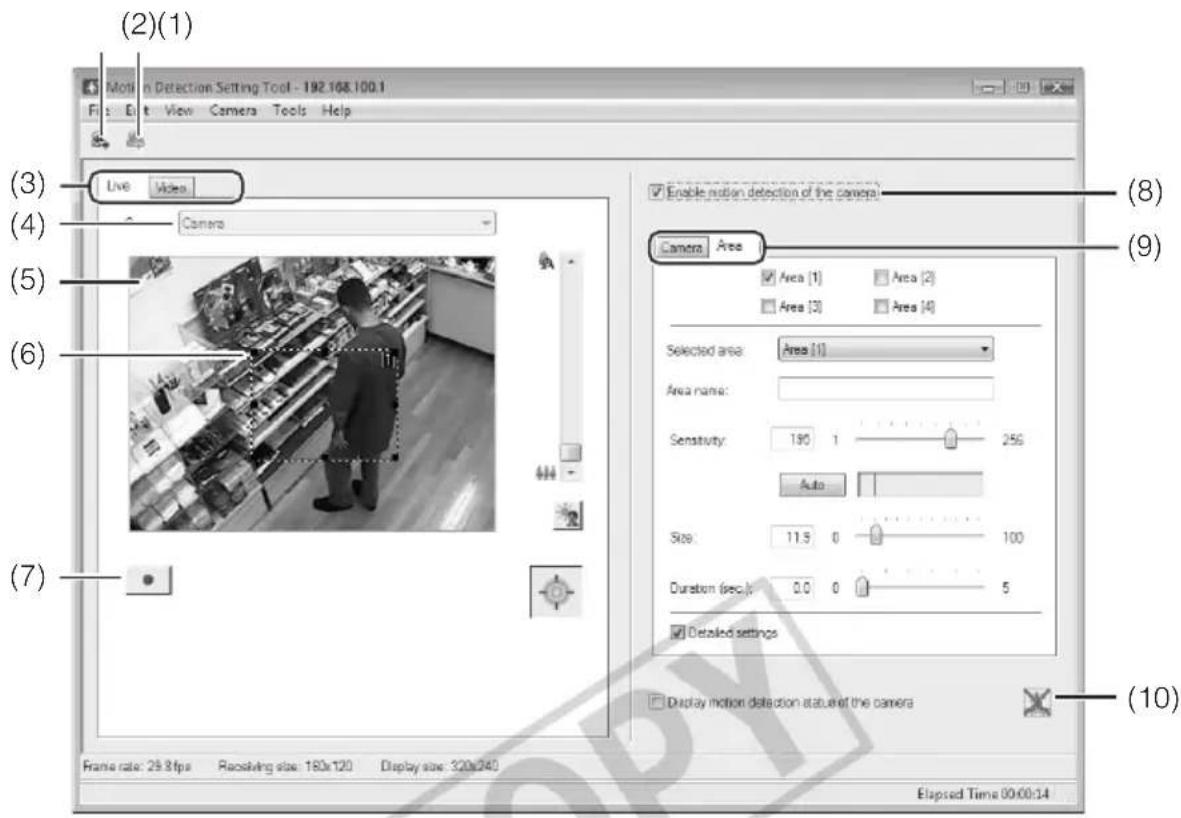The width and height of the screenshot is (1181, 818).
Task: Switch to the Video tab
Action: pos(171,188)
